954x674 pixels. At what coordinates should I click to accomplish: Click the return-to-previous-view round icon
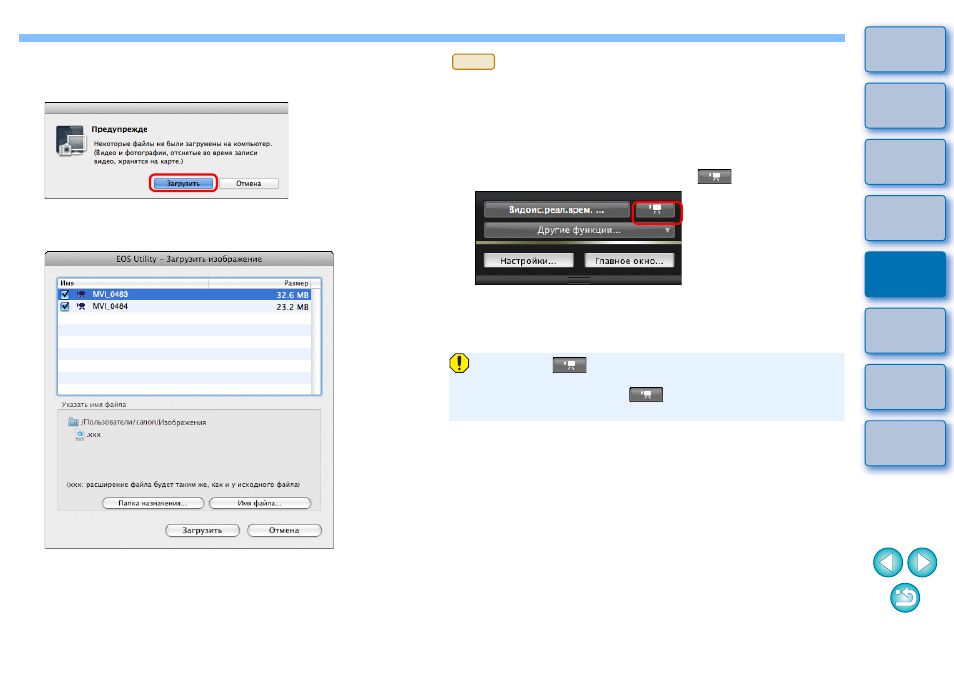tap(905, 597)
